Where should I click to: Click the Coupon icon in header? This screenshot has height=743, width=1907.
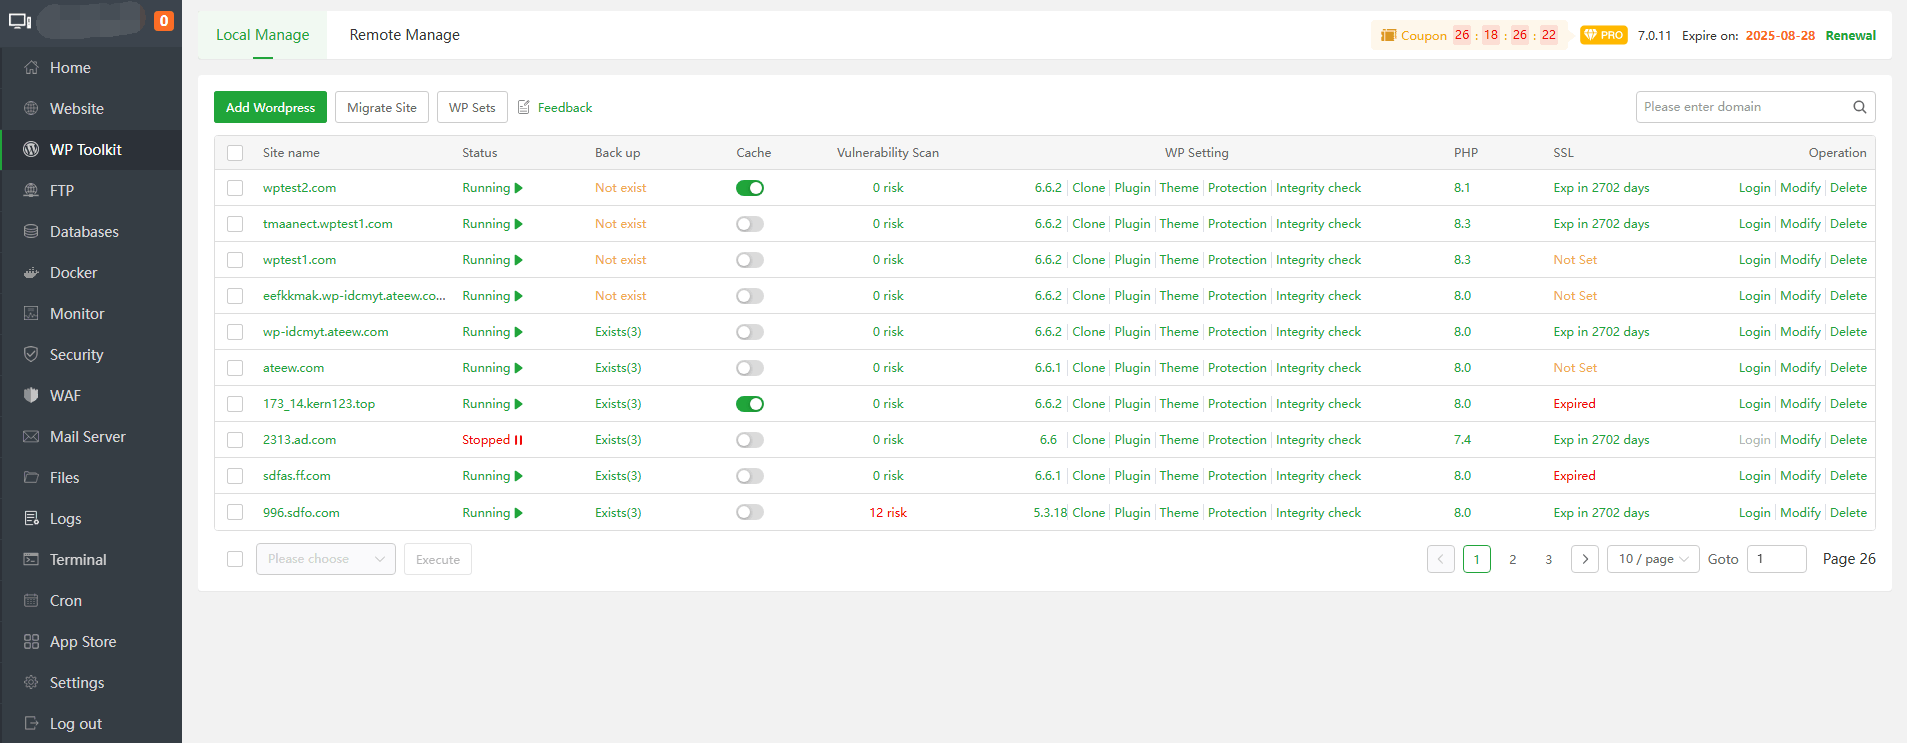1388,35
